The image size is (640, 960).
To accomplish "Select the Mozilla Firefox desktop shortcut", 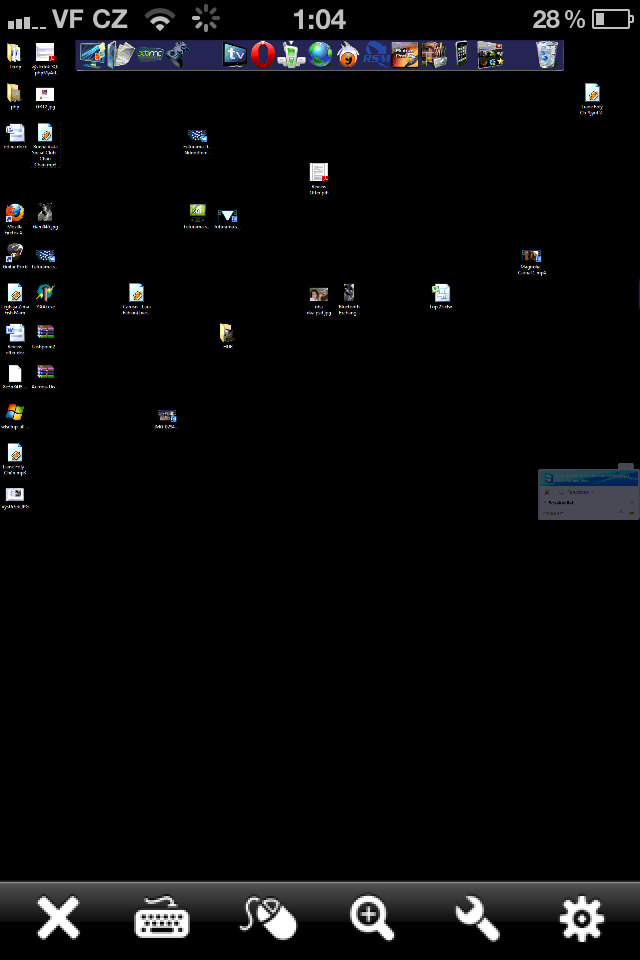I will [15, 213].
